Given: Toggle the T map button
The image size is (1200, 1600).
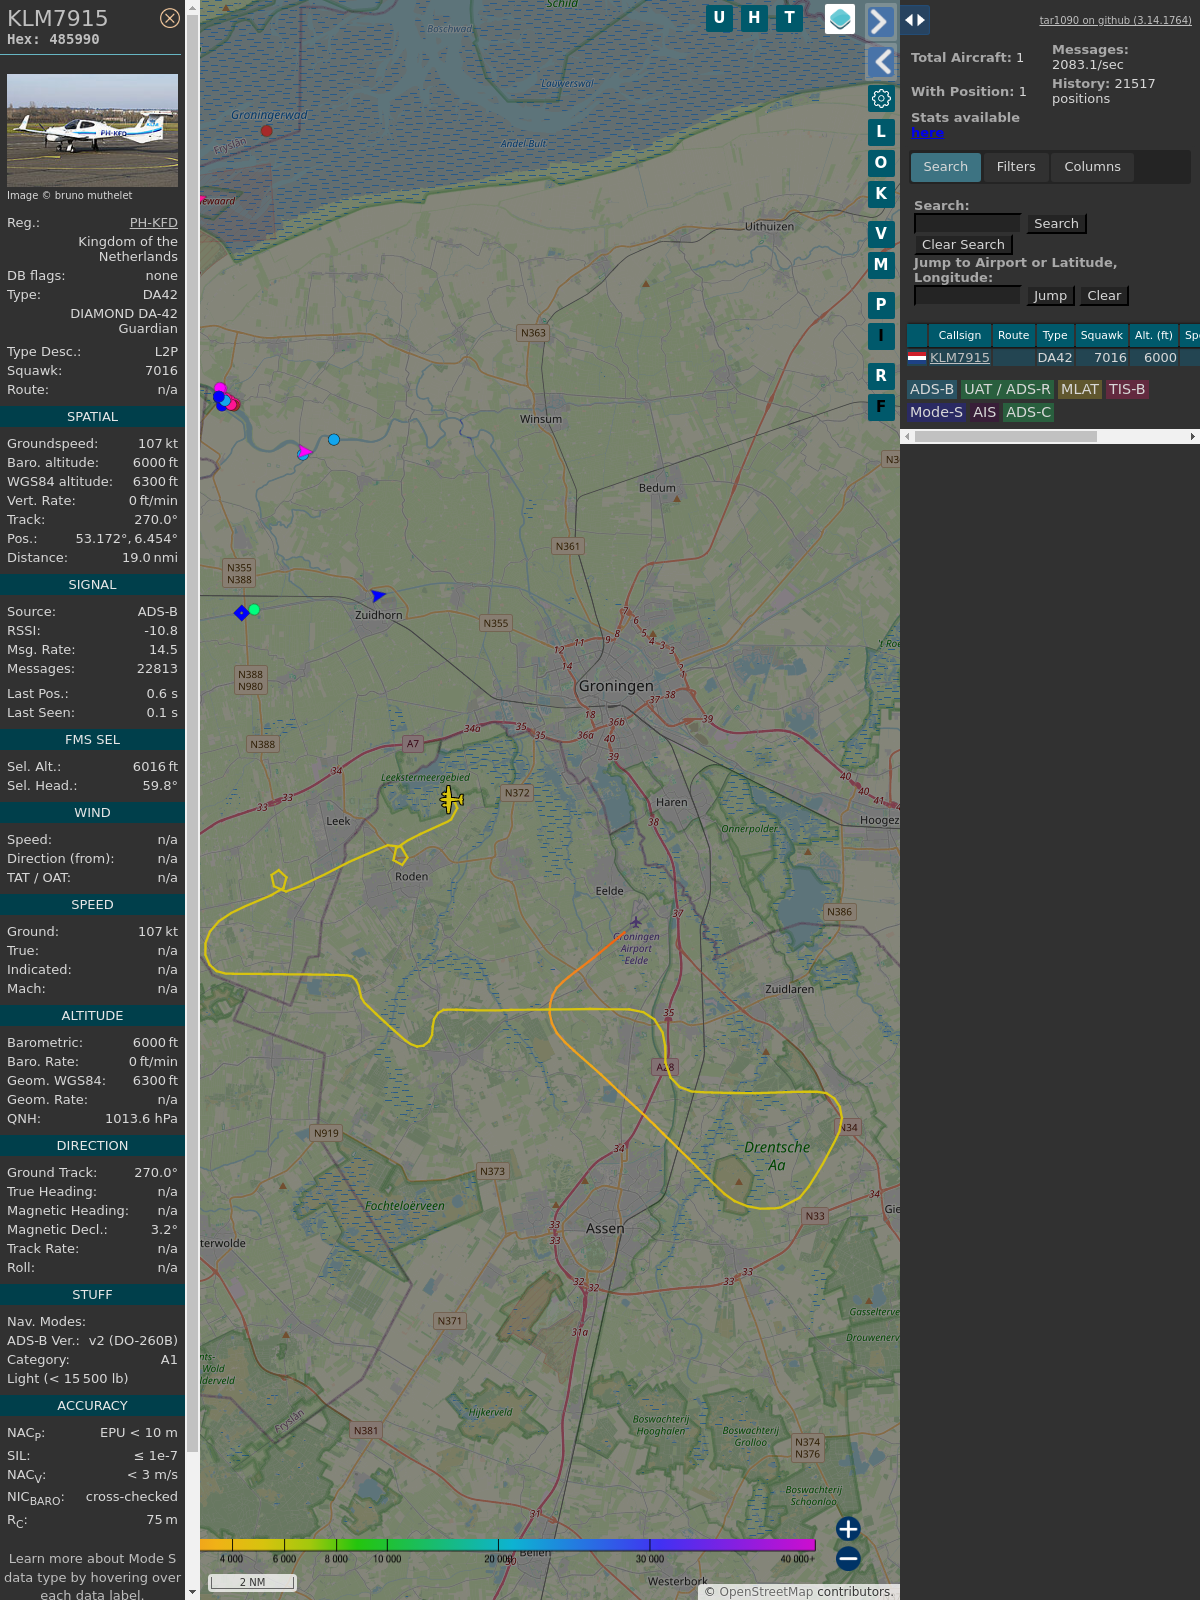Looking at the screenshot, I should (x=790, y=18).
